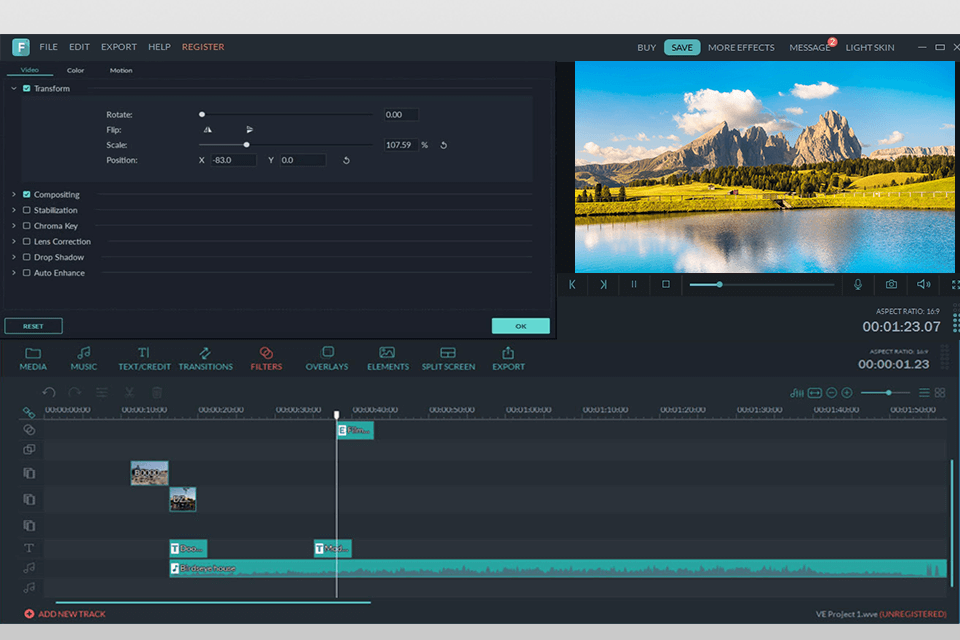Click the trash delete icon
Viewport: 960px width, 640px height.
157,392
